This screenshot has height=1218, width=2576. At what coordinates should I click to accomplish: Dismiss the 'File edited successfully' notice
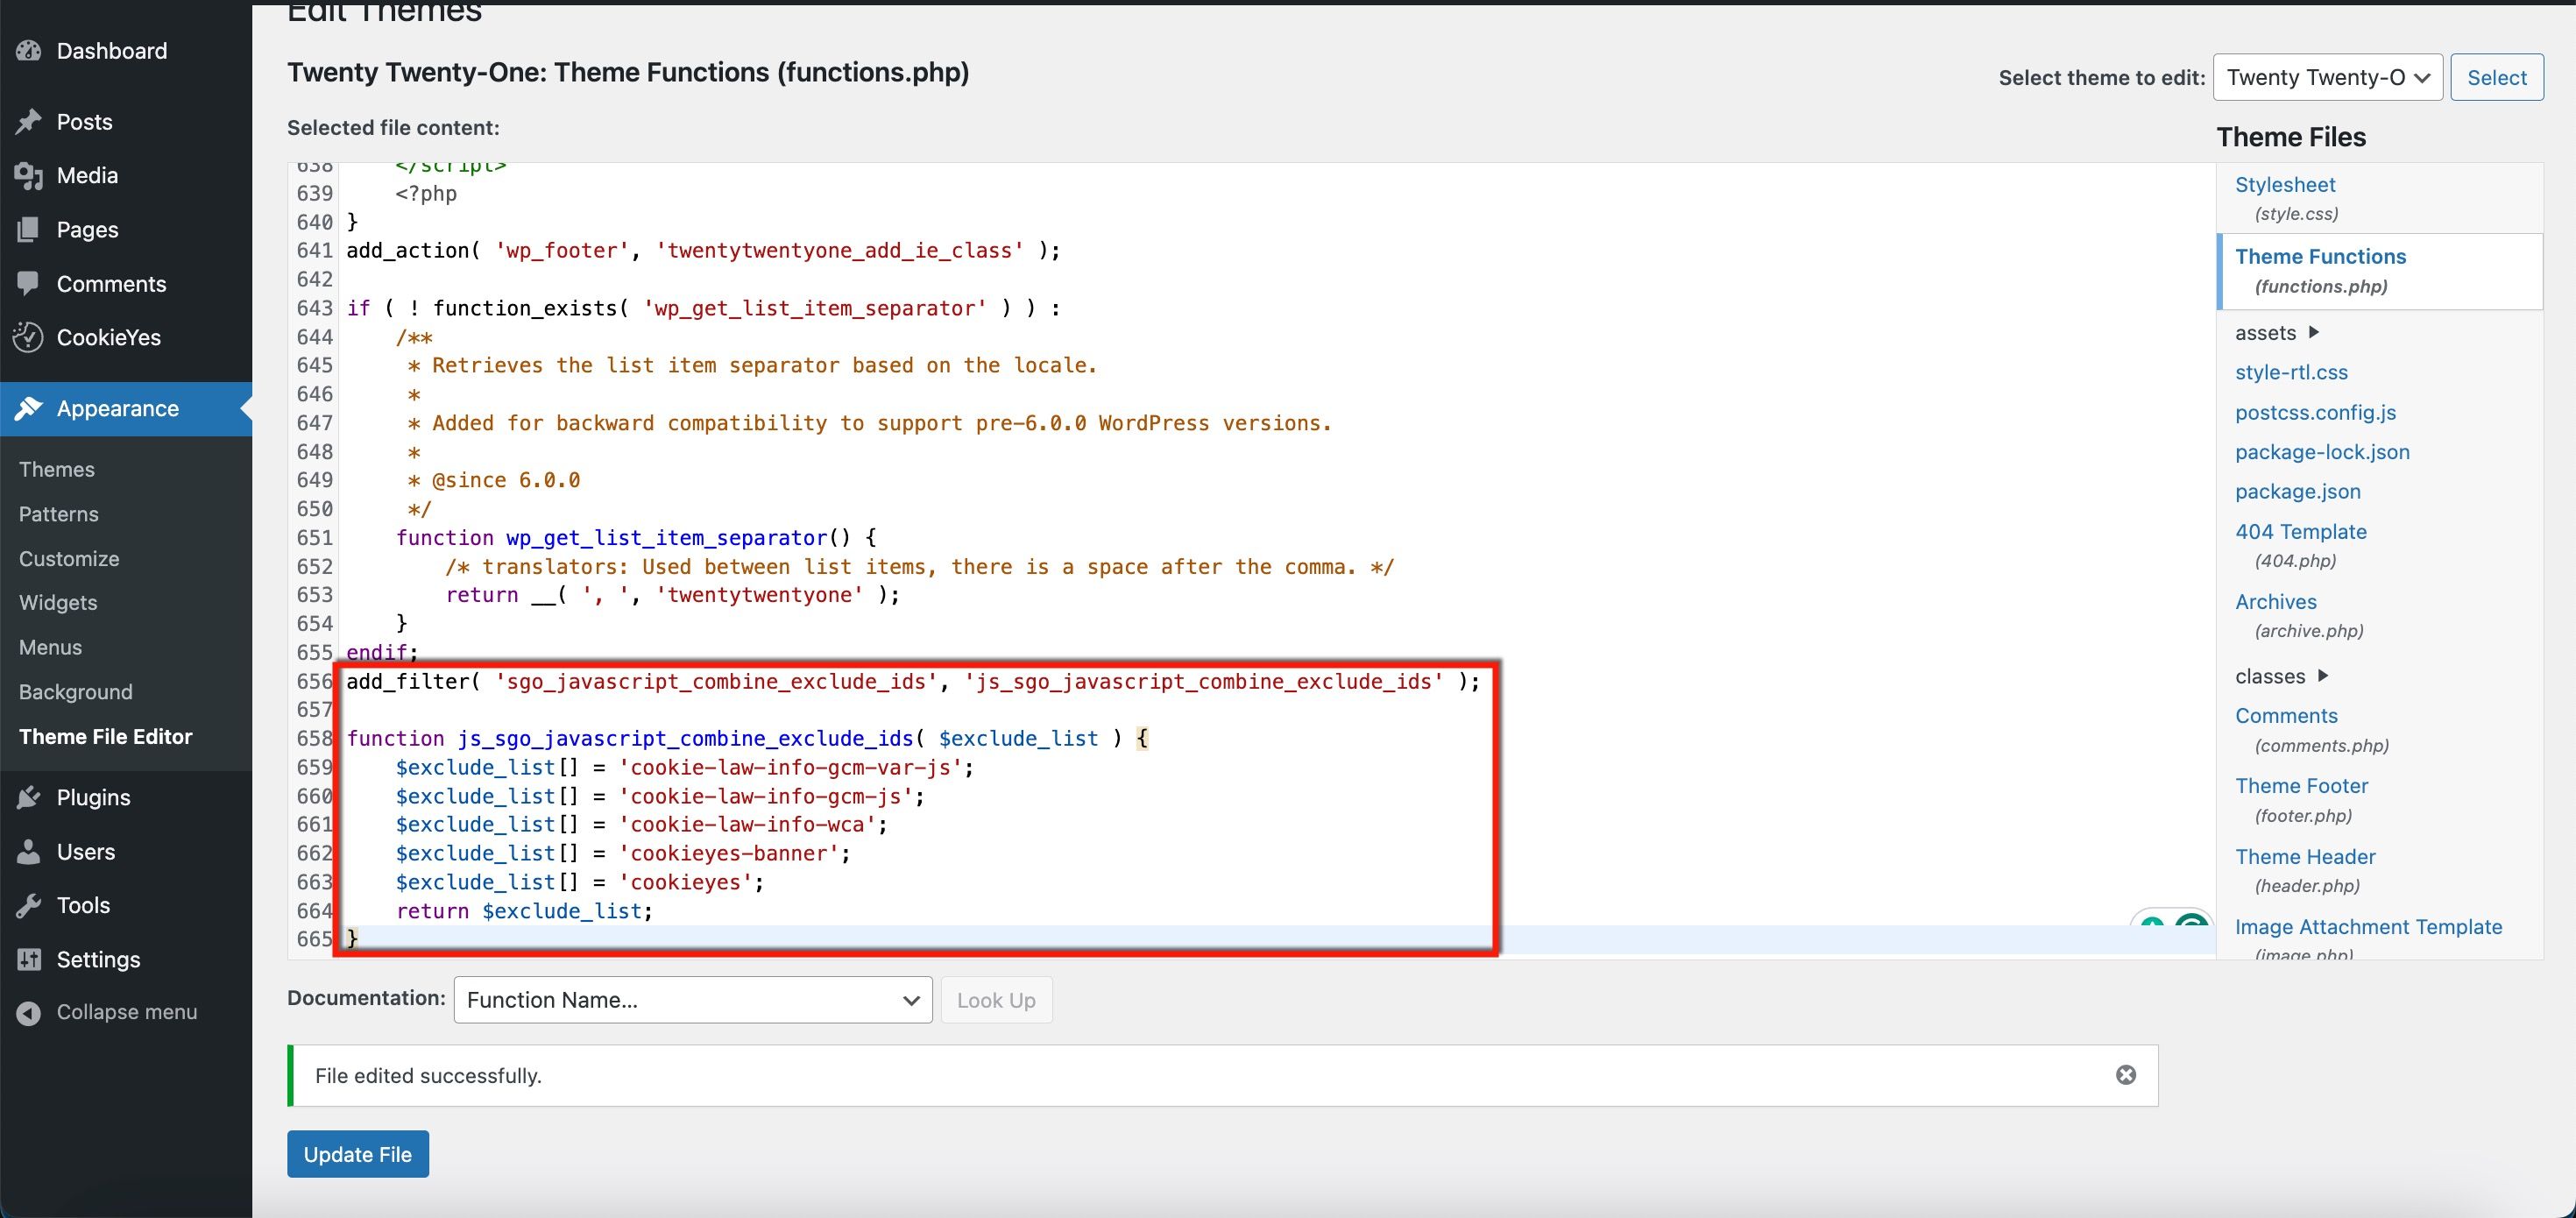pyautogui.click(x=2126, y=1075)
